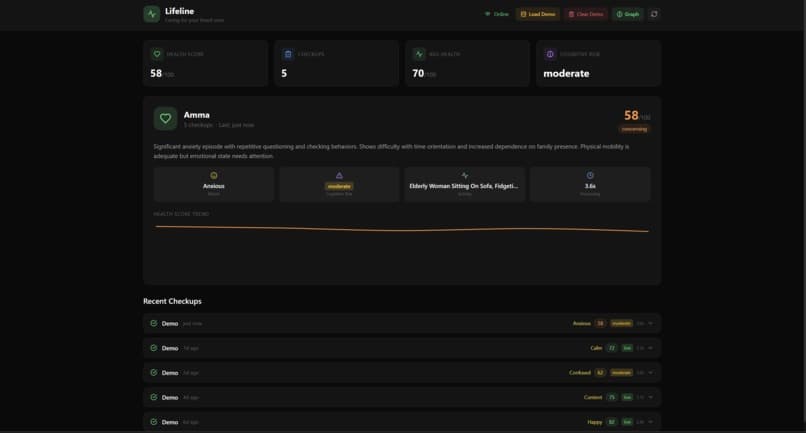Click the refresh icon in header

pos(654,14)
